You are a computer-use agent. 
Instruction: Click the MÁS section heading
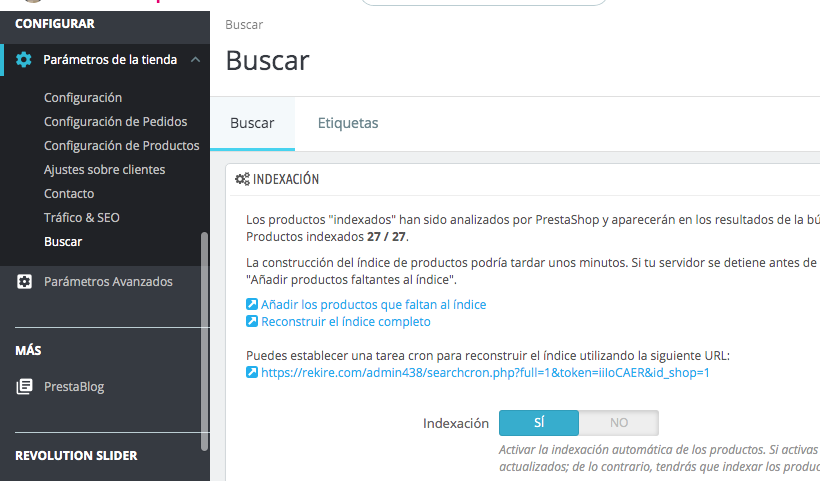[28, 350]
